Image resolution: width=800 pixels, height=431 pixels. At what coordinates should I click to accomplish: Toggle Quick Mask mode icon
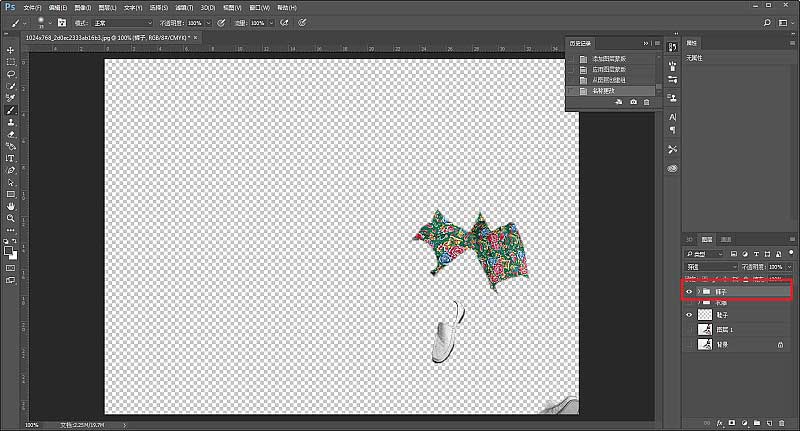click(x=10, y=268)
